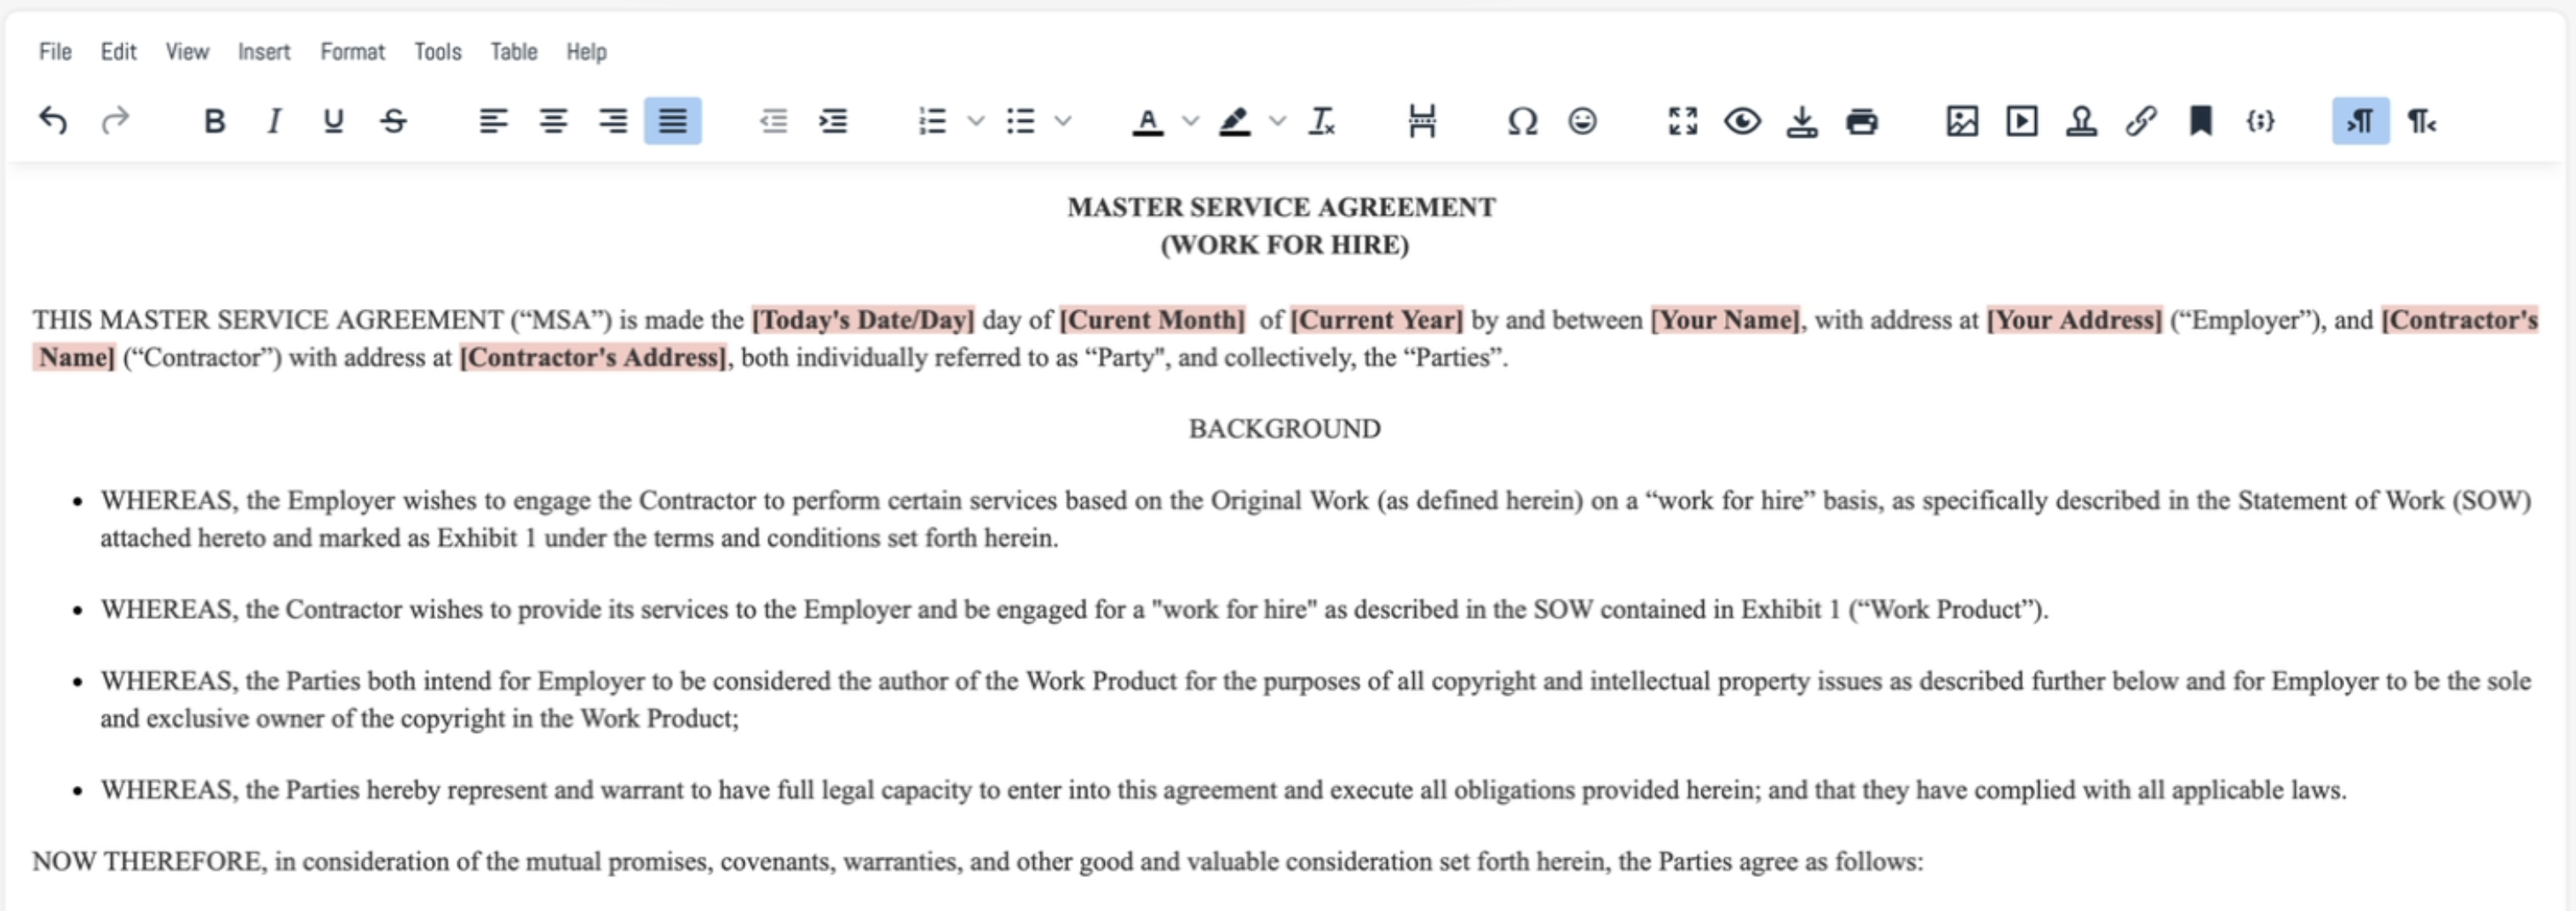Viewport: 2576px width, 911px height.
Task: Toggle underline formatting
Action: (x=334, y=121)
